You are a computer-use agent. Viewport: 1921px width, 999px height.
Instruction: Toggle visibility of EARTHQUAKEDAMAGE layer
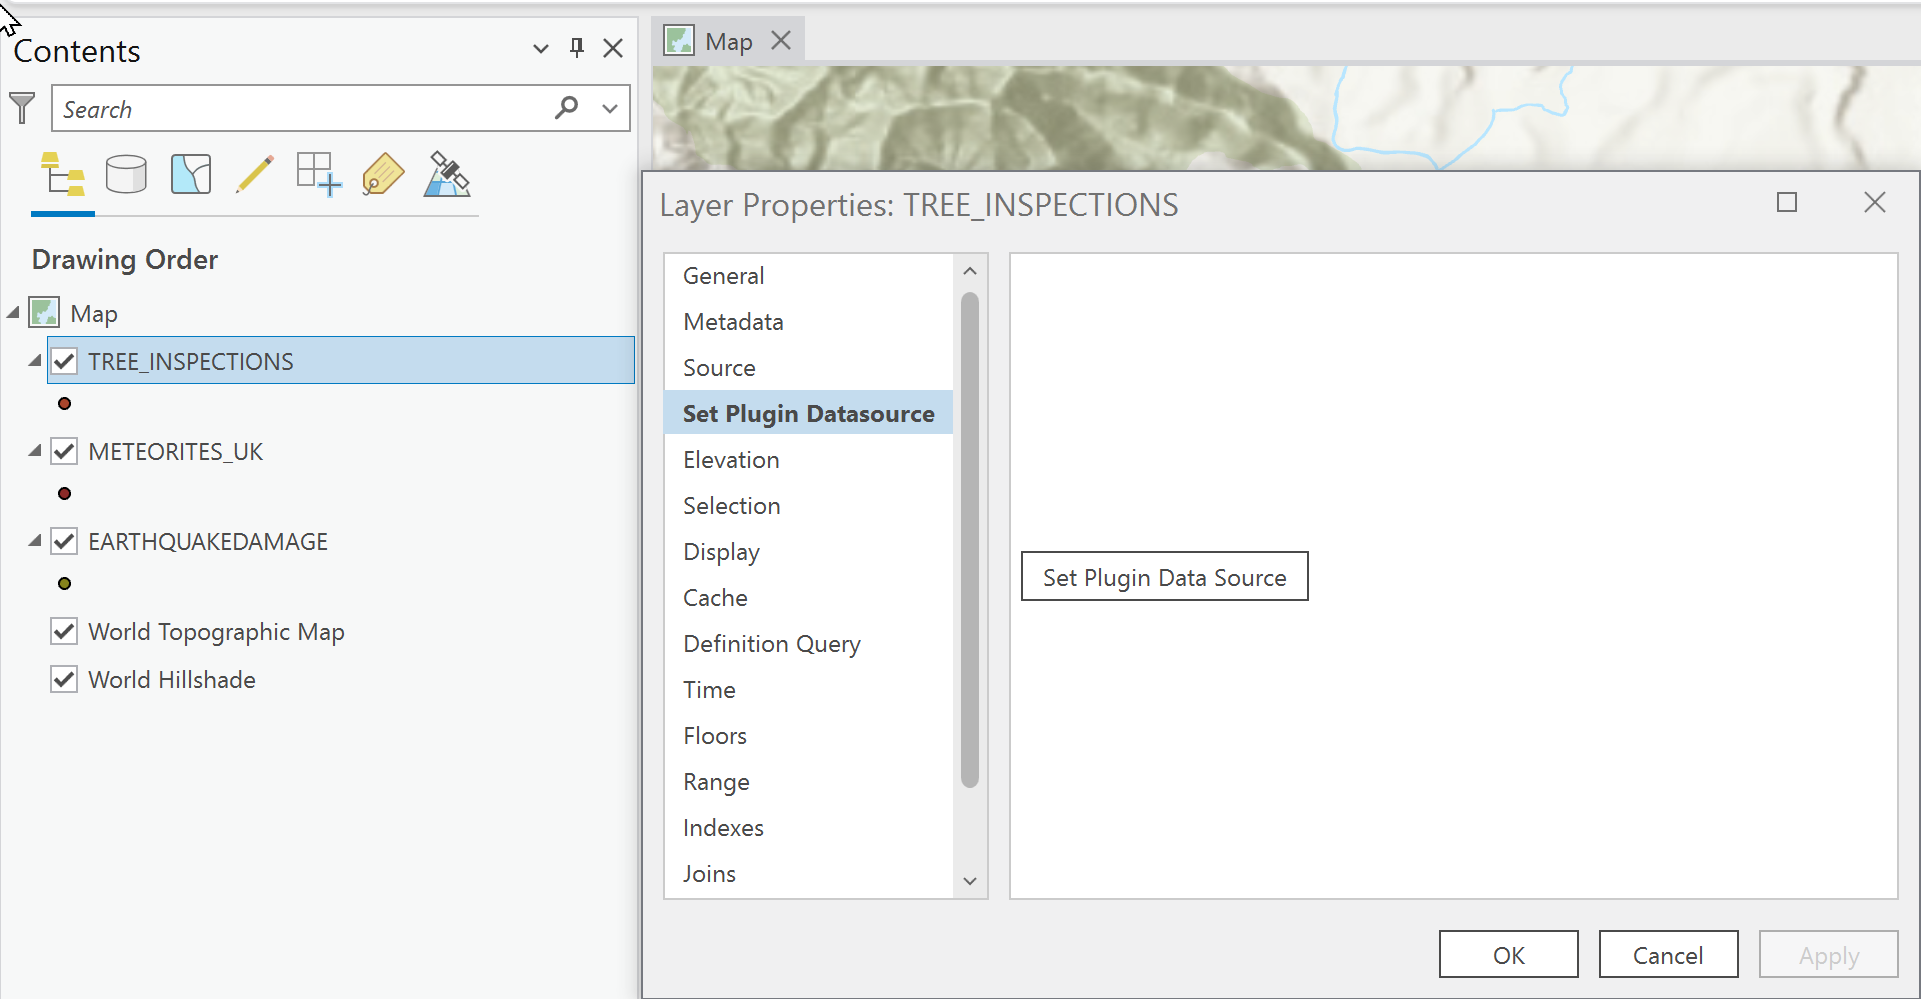(64, 541)
